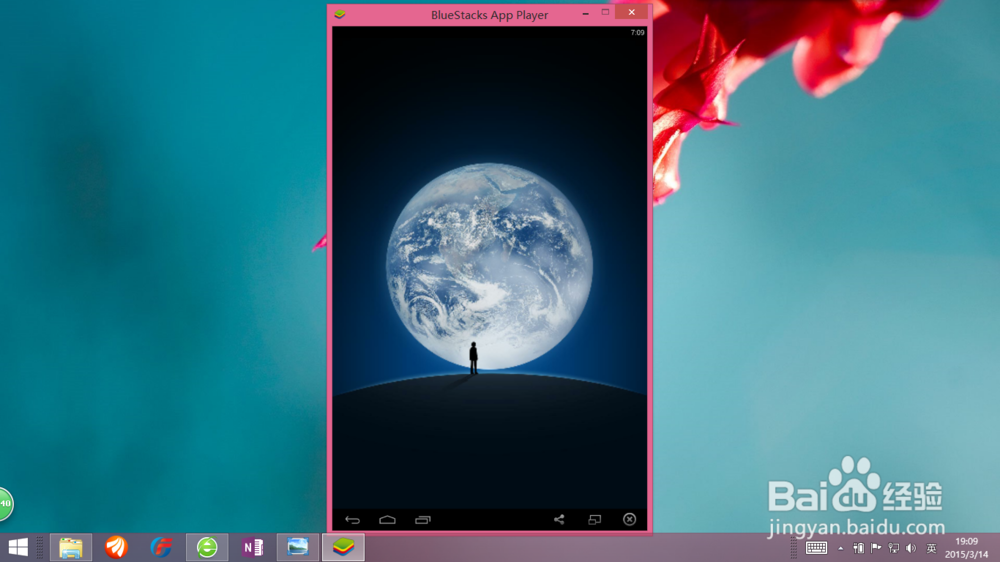Open the green 360 browser taskbar icon
The height and width of the screenshot is (562, 1000).
coord(207,547)
